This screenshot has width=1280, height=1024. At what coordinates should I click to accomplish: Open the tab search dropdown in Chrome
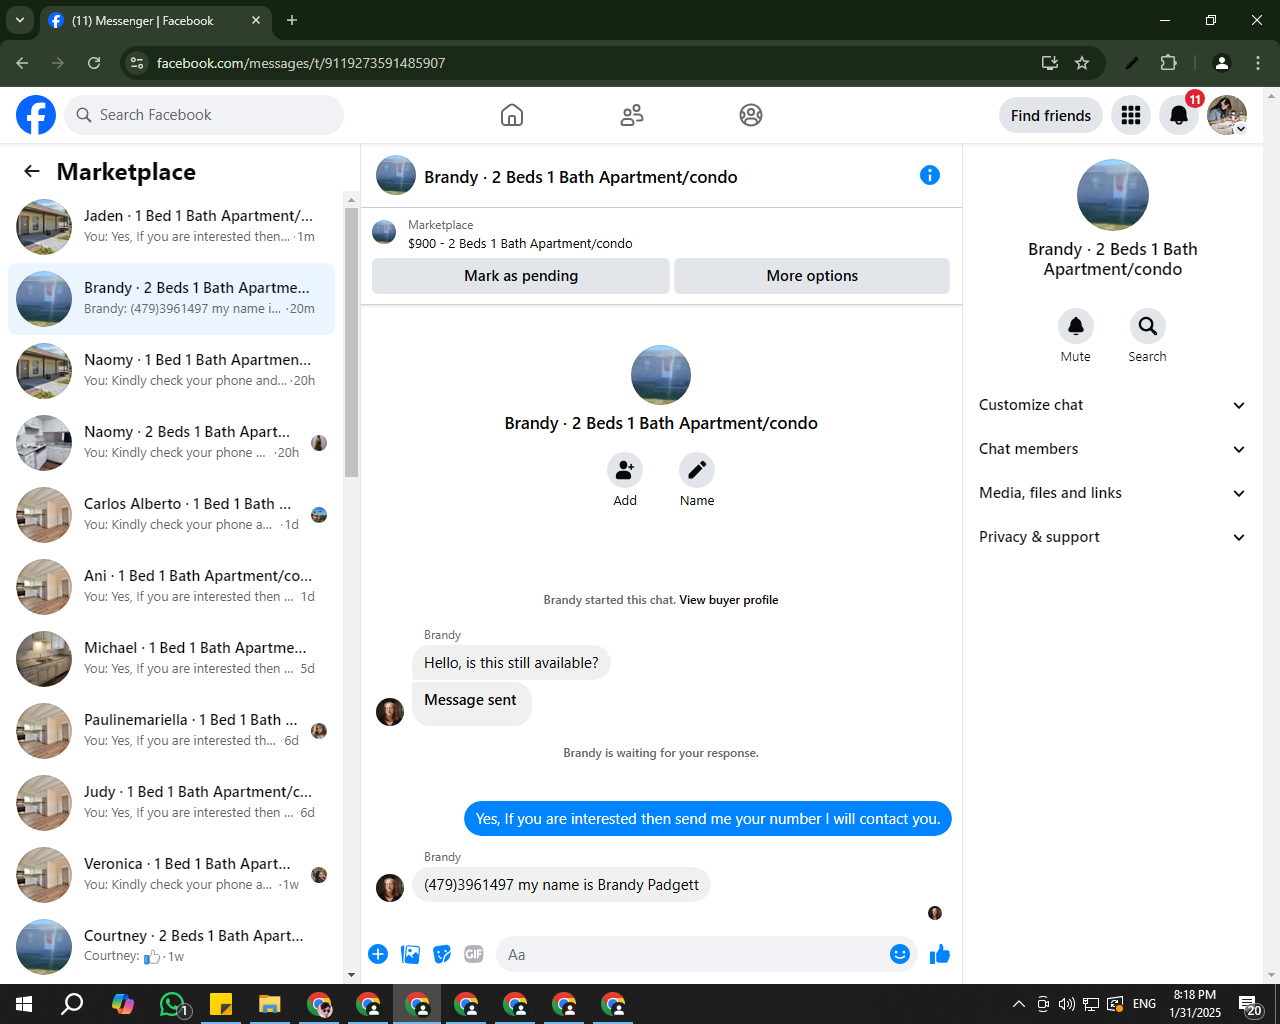tap(20, 20)
